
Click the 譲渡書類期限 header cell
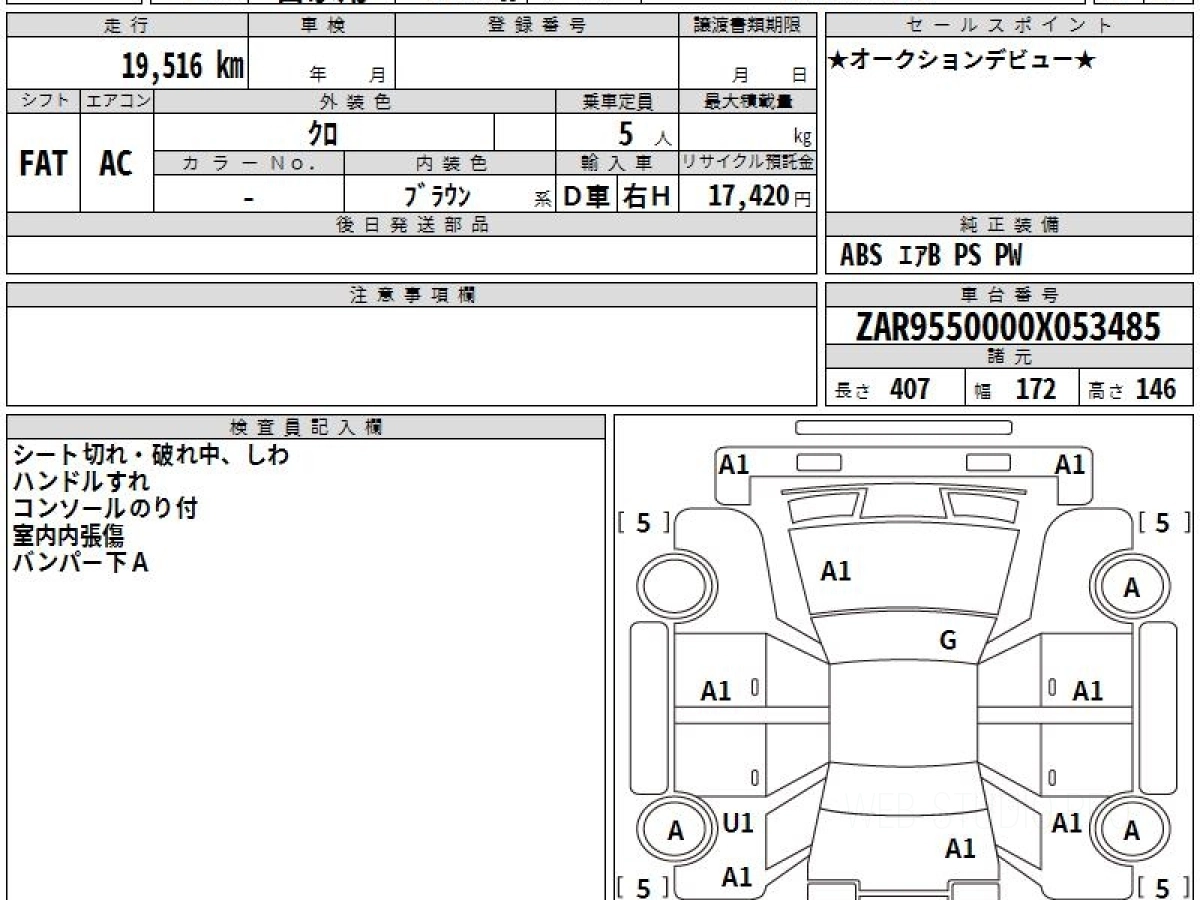(x=748, y=26)
